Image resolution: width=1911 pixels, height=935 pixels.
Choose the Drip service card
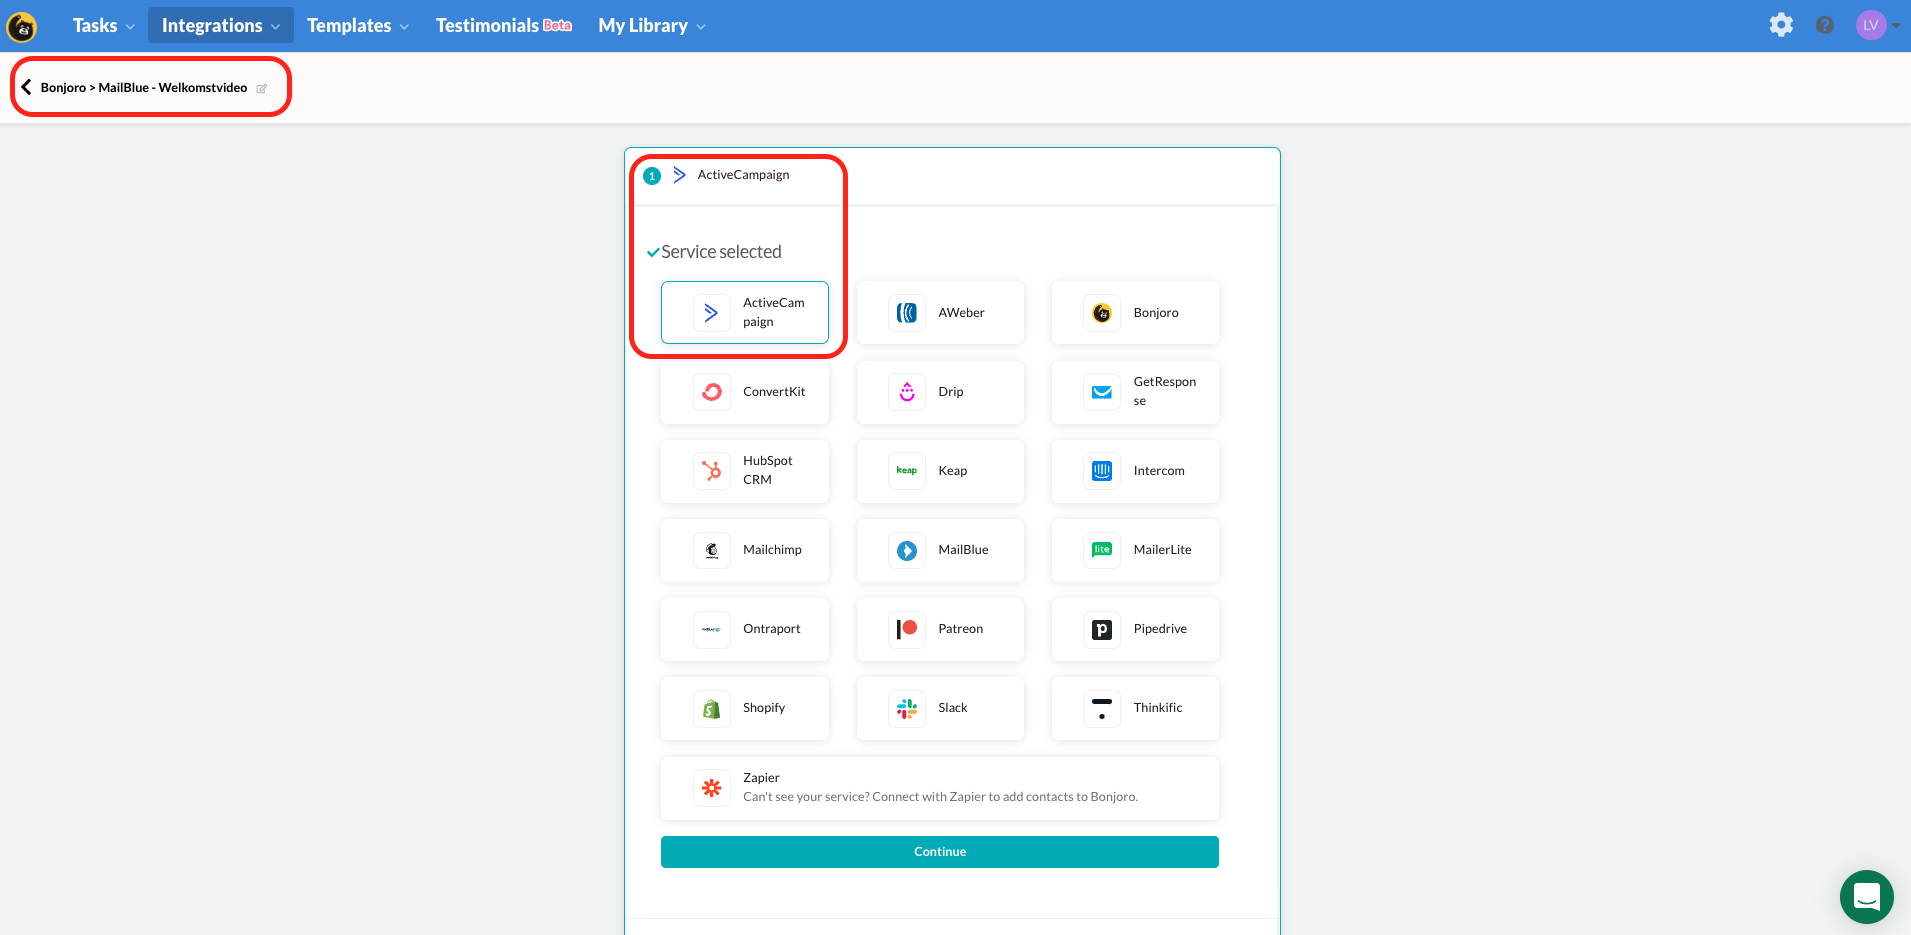coord(940,391)
